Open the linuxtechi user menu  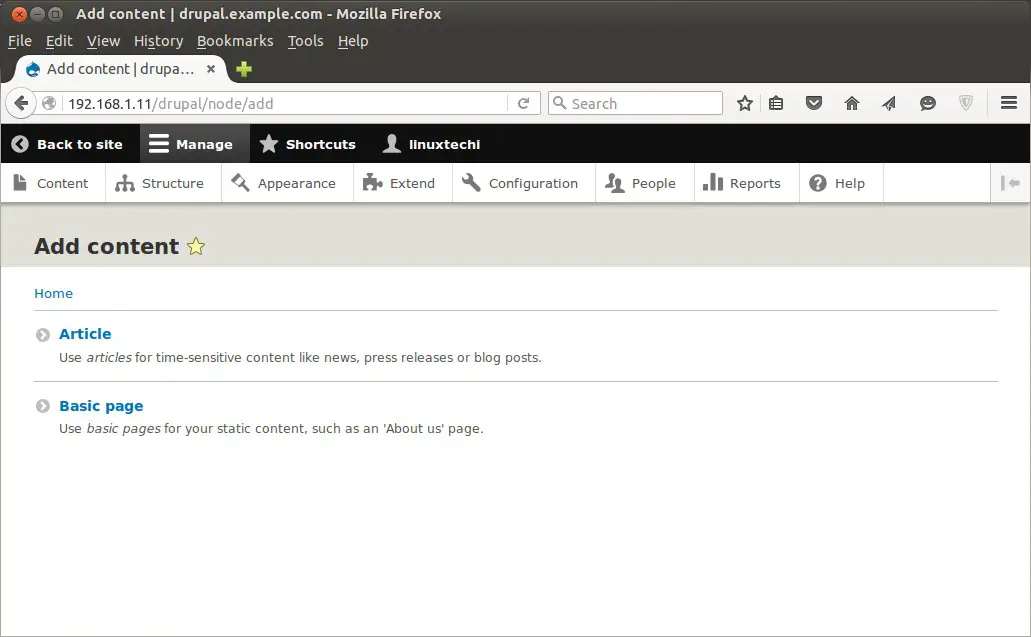point(431,144)
